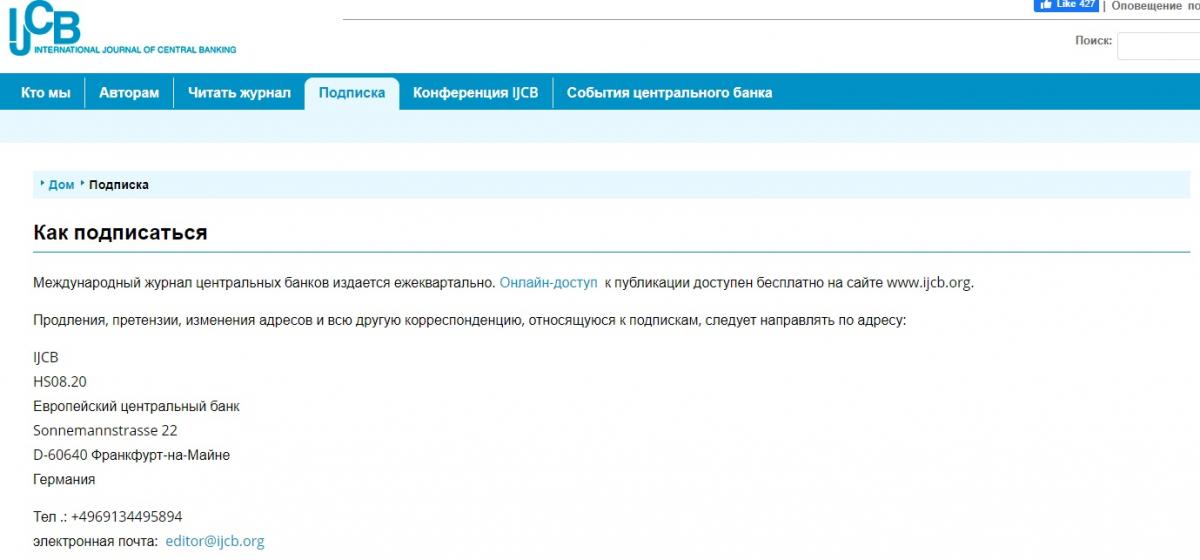Click the Дом breadcrumb link
1200x560 pixels.
(61, 185)
